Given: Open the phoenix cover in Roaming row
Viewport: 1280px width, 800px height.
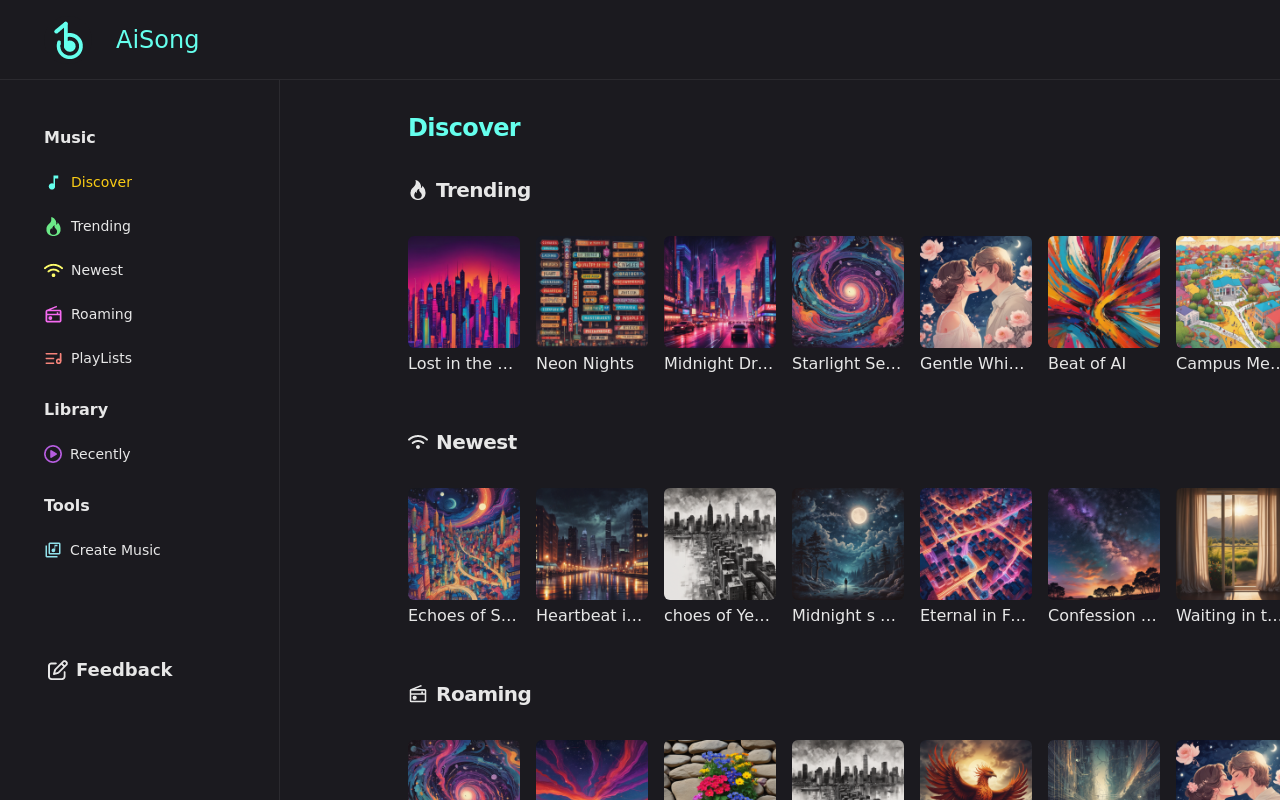Looking at the screenshot, I should (x=976, y=770).
